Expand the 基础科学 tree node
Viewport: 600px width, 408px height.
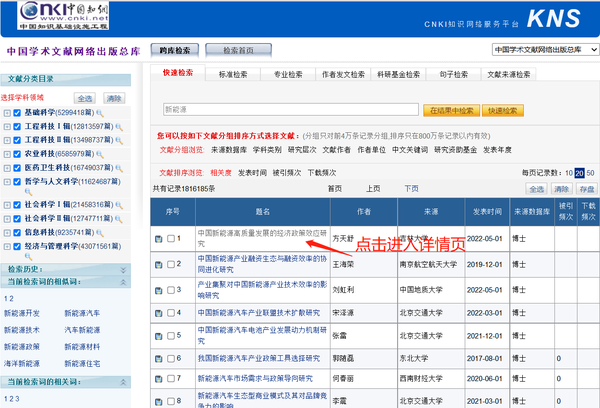coord(7,113)
